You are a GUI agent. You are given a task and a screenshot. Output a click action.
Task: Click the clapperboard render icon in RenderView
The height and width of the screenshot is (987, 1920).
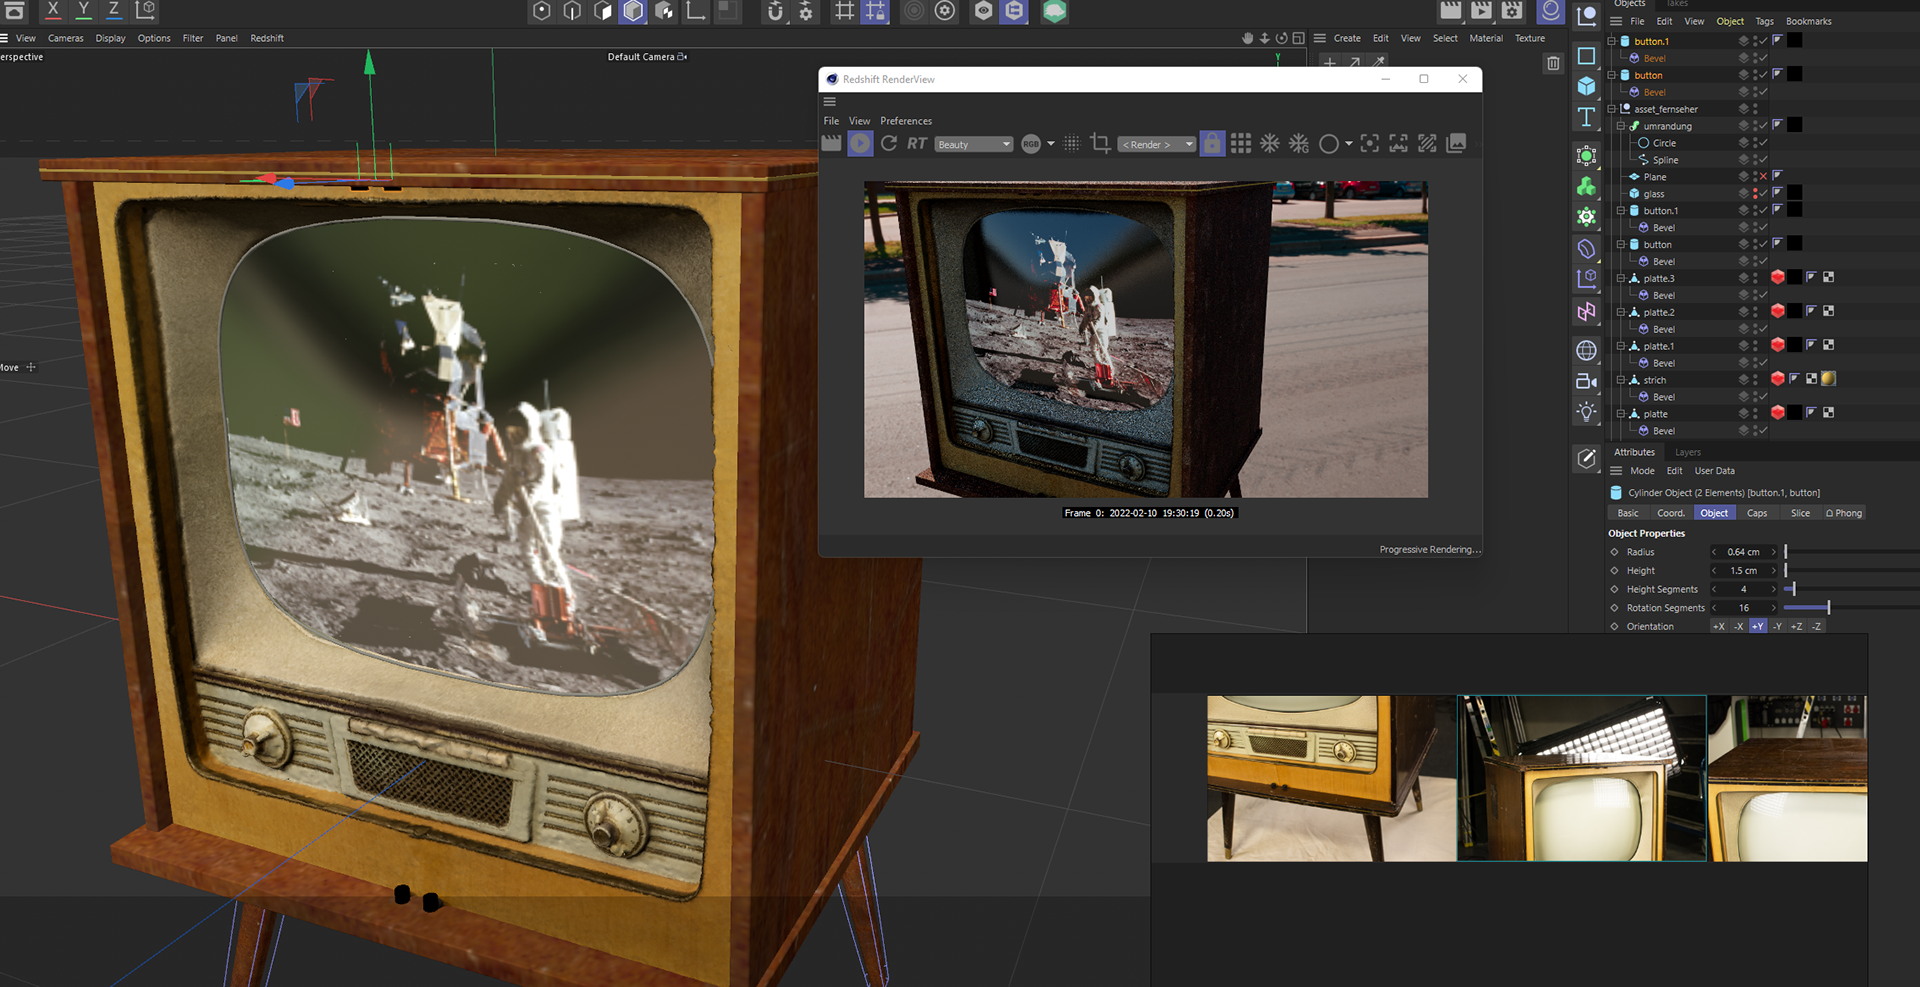pyautogui.click(x=831, y=144)
